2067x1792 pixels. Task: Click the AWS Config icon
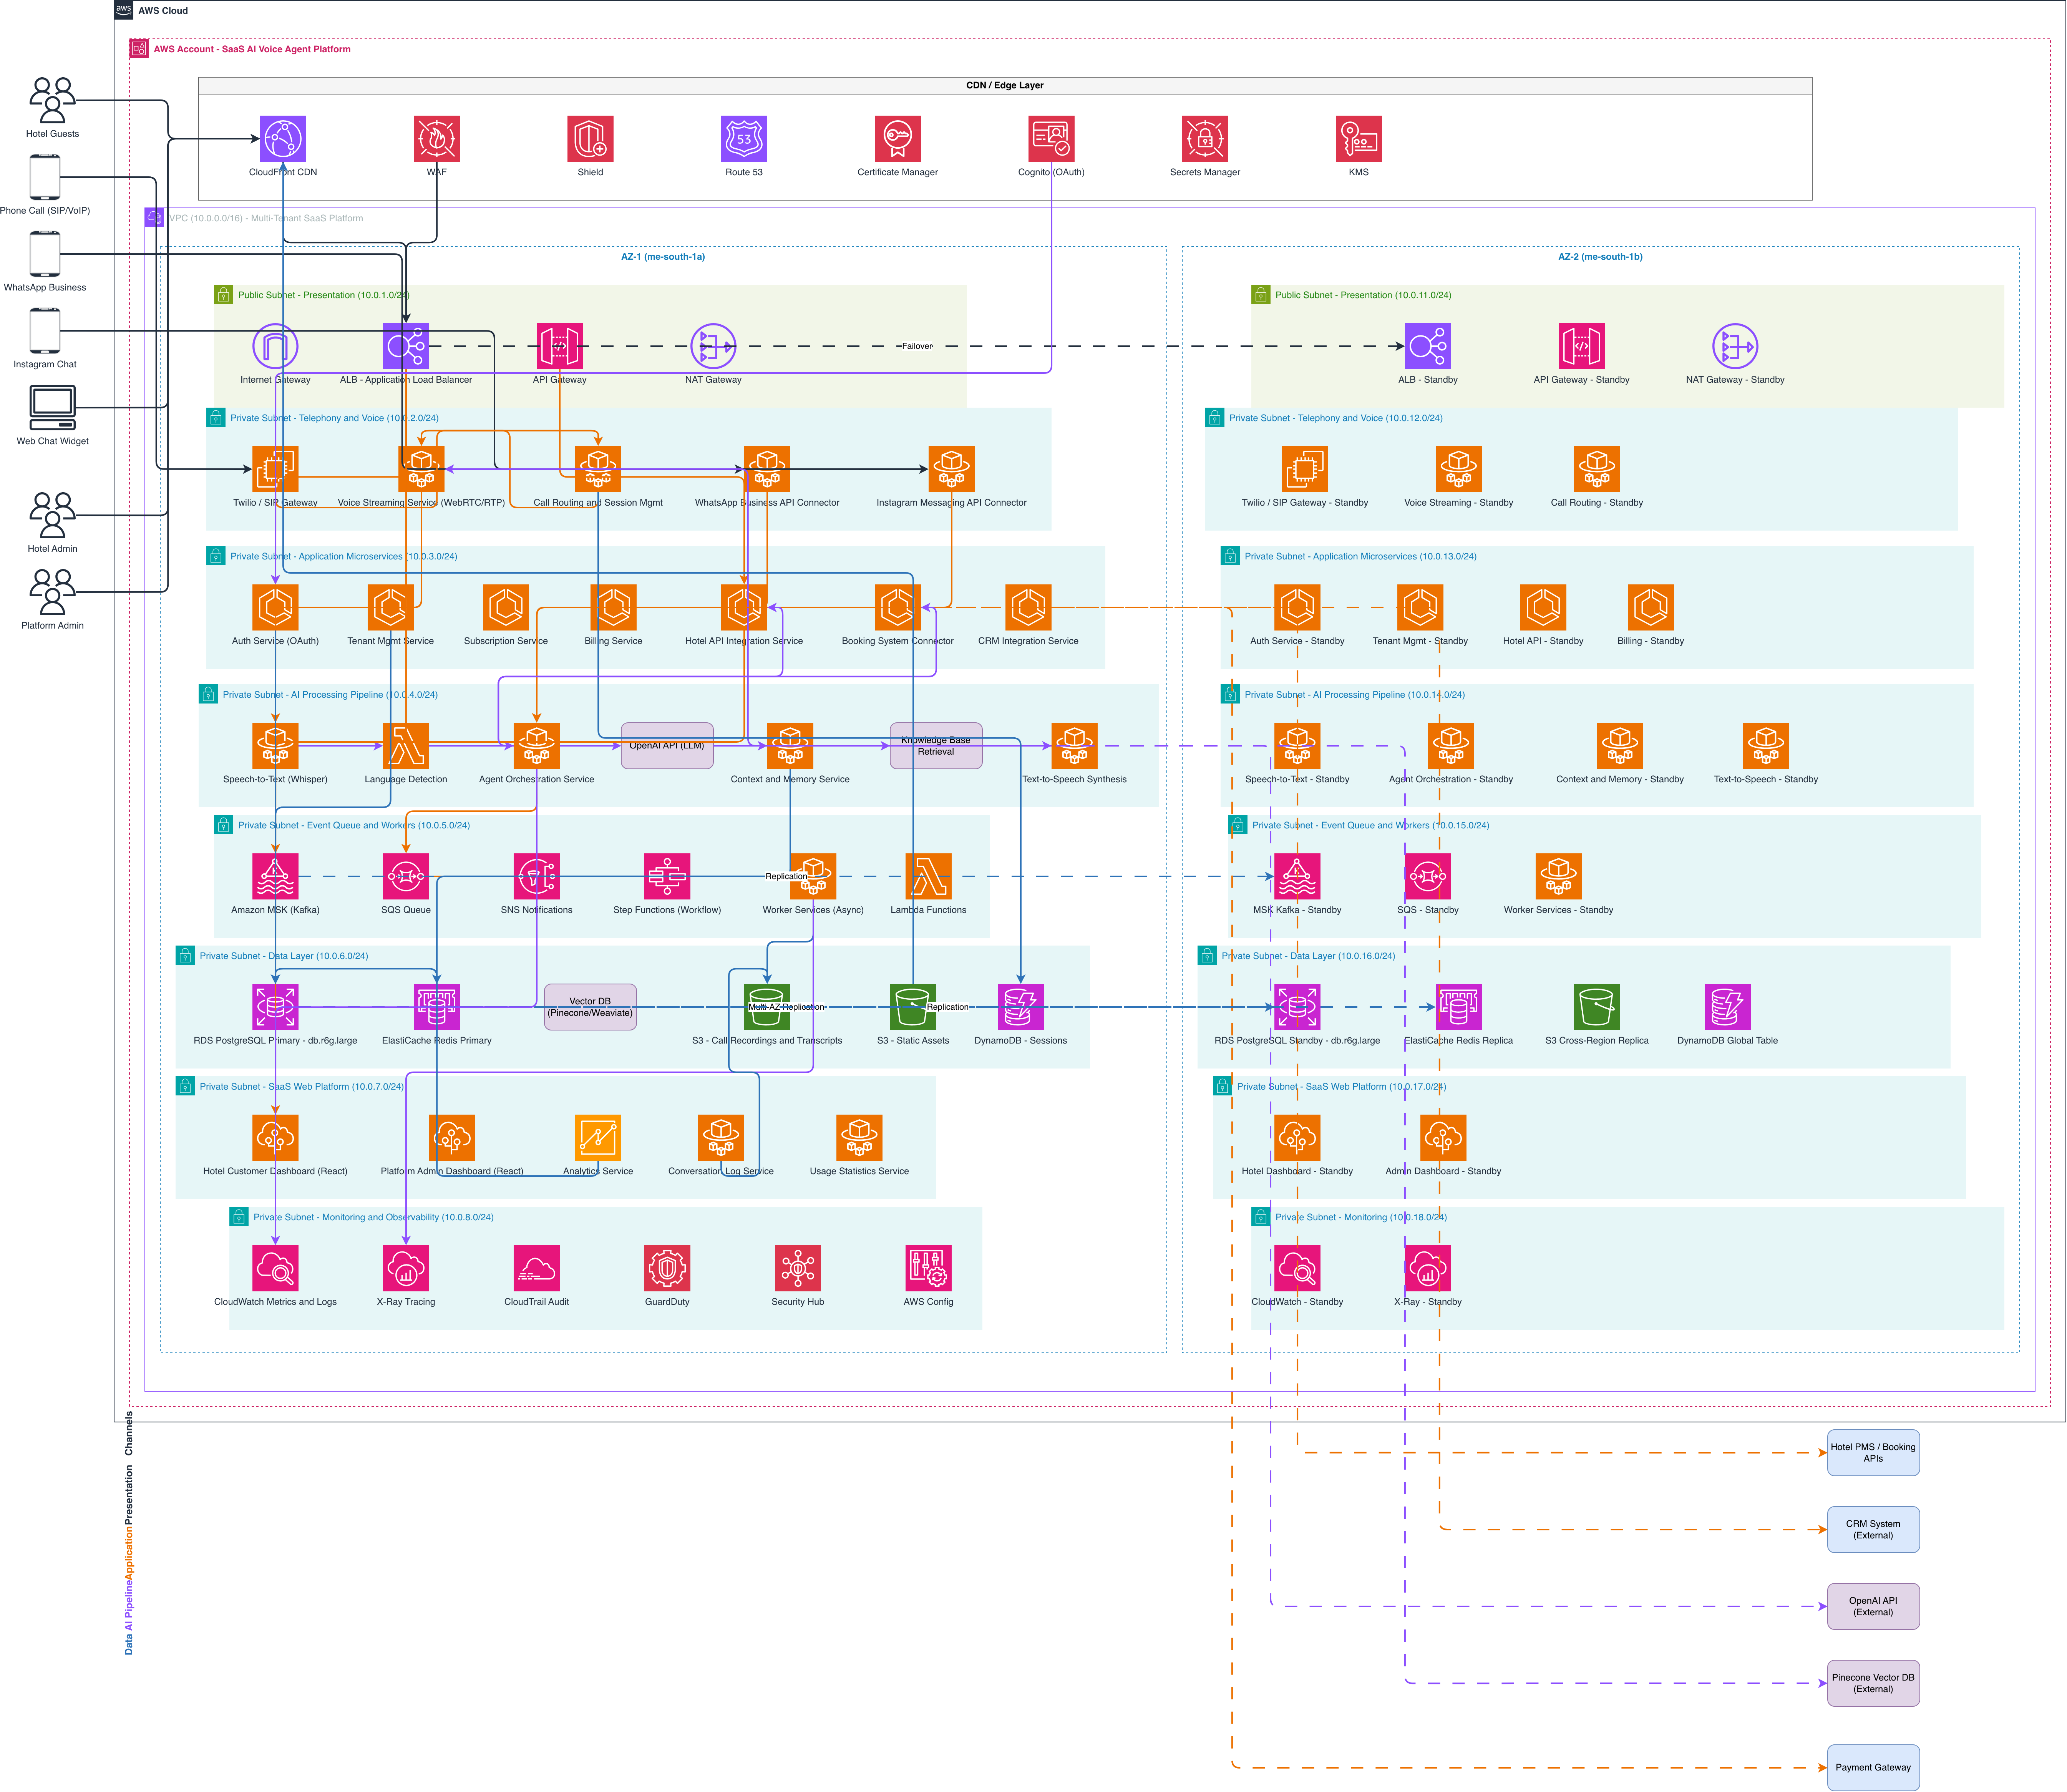tap(928, 1268)
